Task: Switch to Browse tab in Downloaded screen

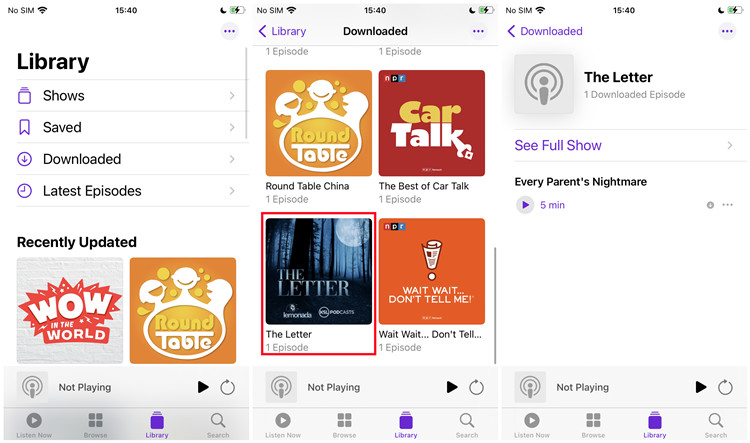Action: coord(344,425)
